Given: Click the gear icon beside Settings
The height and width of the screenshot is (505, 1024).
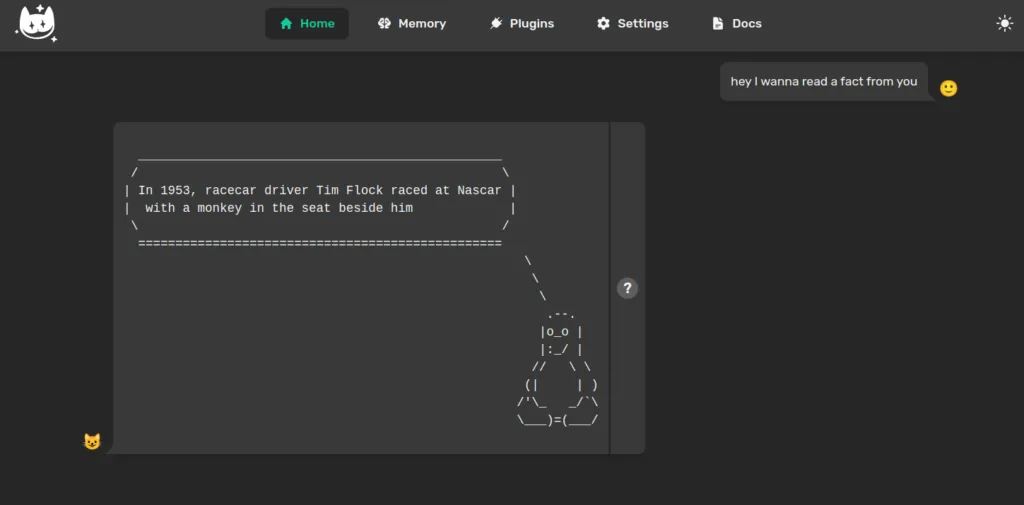Looking at the screenshot, I should pos(603,24).
